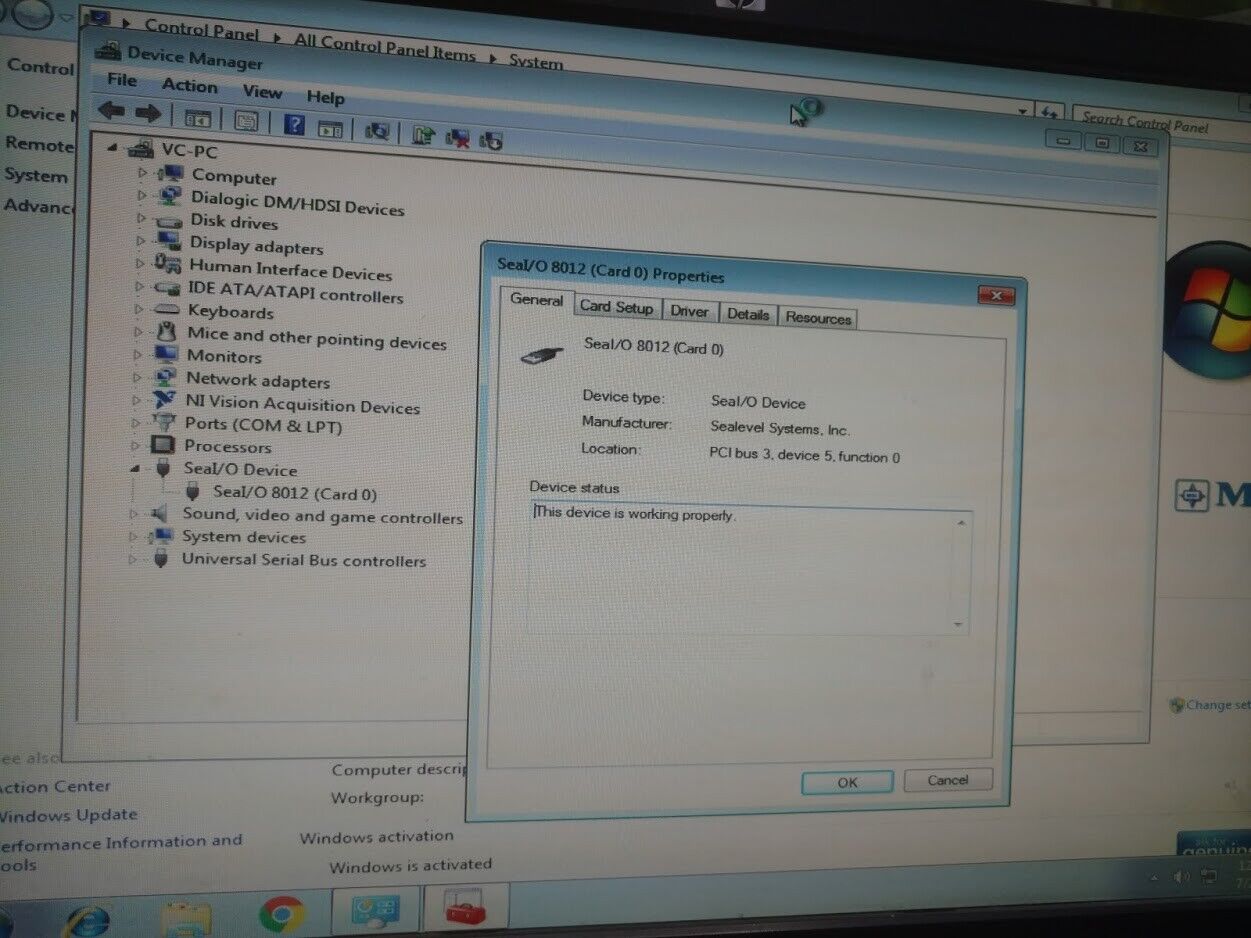Click the "Windows is activated" text
Viewport: 1251px width, 938px height.
click(x=411, y=865)
